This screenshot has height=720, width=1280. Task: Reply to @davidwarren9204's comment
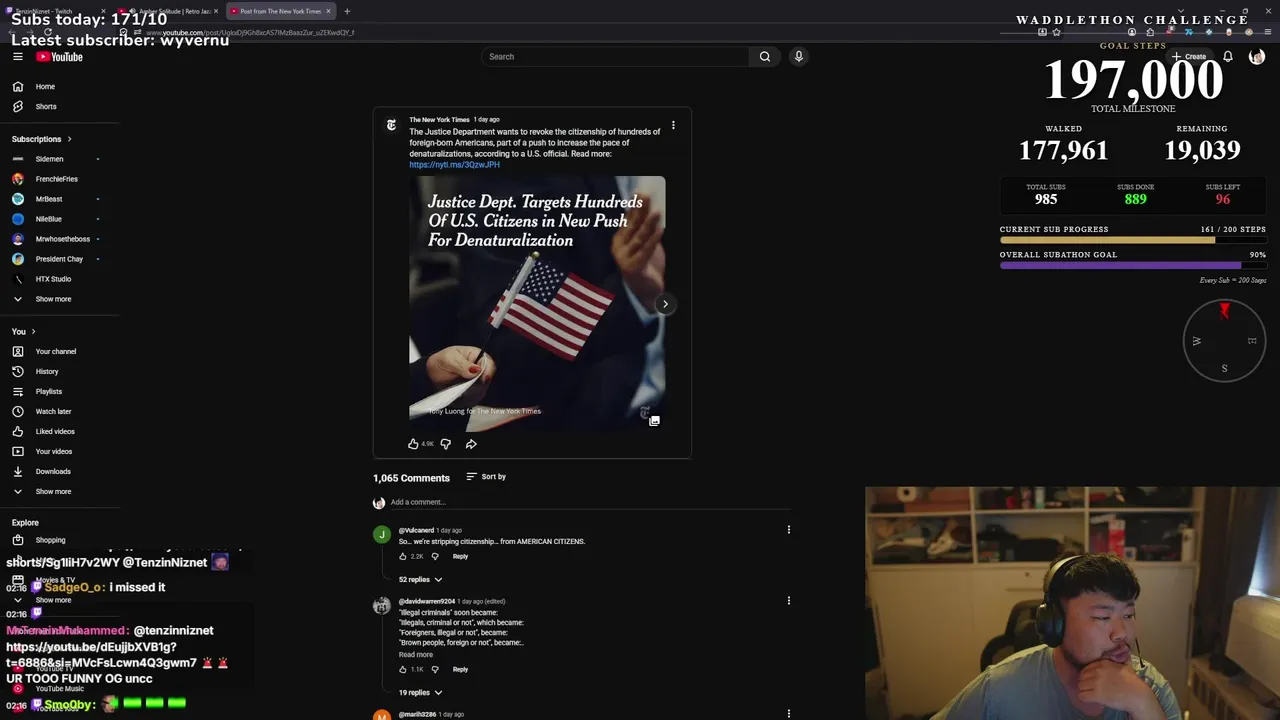coord(460,670)
